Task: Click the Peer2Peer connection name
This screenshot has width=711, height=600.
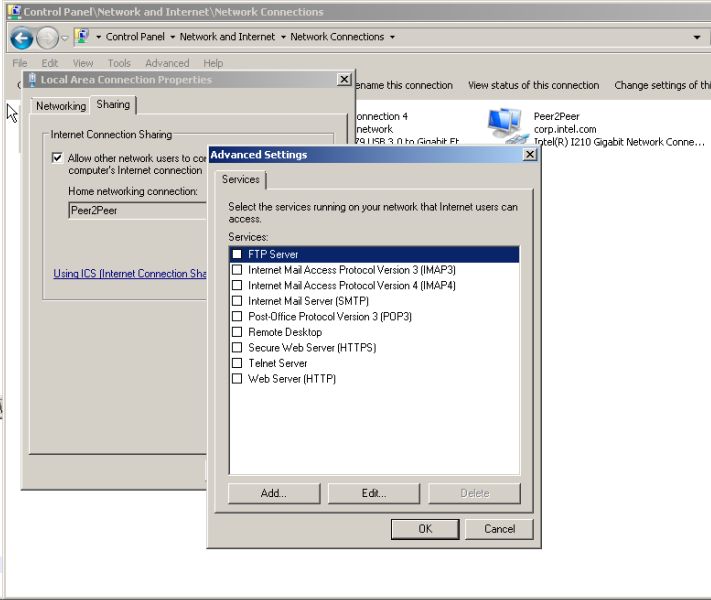Action: click(x=556, y=116)
